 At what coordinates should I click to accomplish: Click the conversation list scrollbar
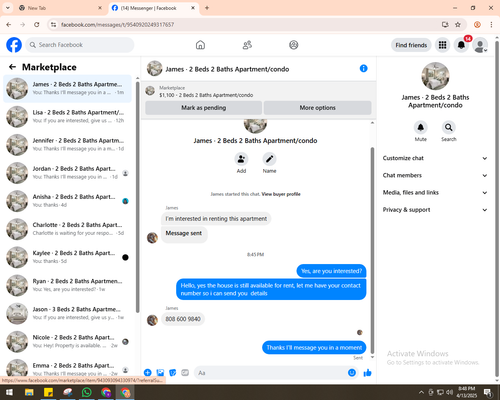tap(137, 197)
